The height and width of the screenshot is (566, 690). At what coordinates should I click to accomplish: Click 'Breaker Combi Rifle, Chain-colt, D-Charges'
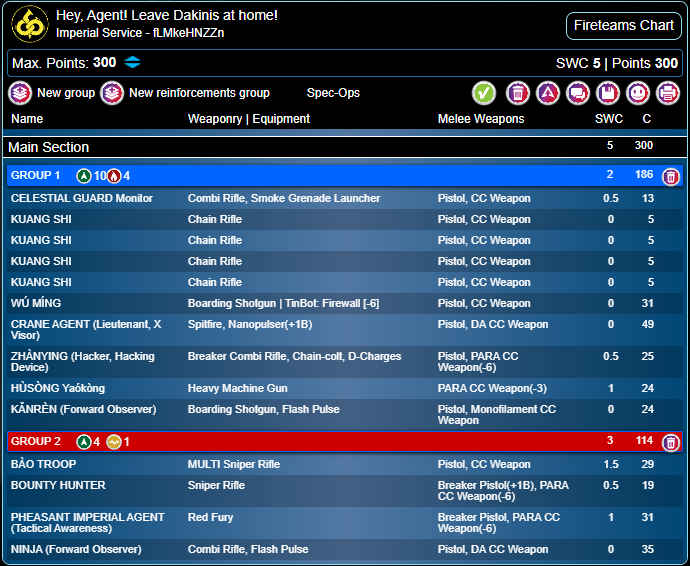click(294, 357)
